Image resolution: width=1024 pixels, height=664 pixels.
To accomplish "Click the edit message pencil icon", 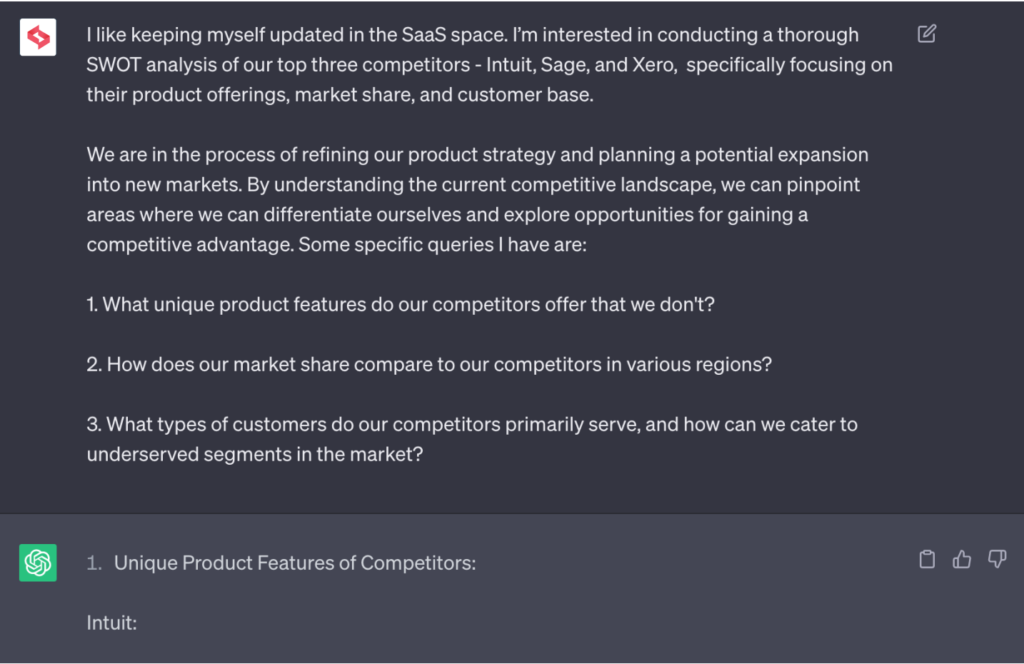I will [927, 35].
